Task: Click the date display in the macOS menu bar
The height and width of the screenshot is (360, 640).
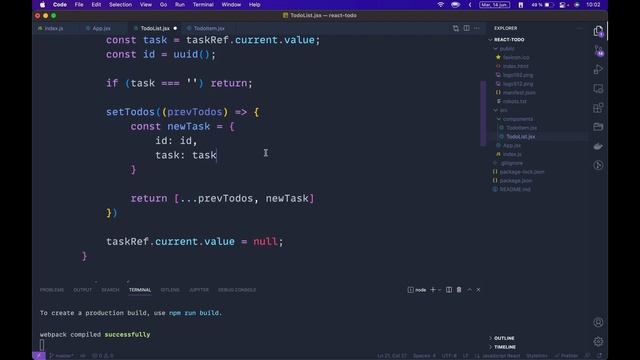Action: (x=494, y=5)
